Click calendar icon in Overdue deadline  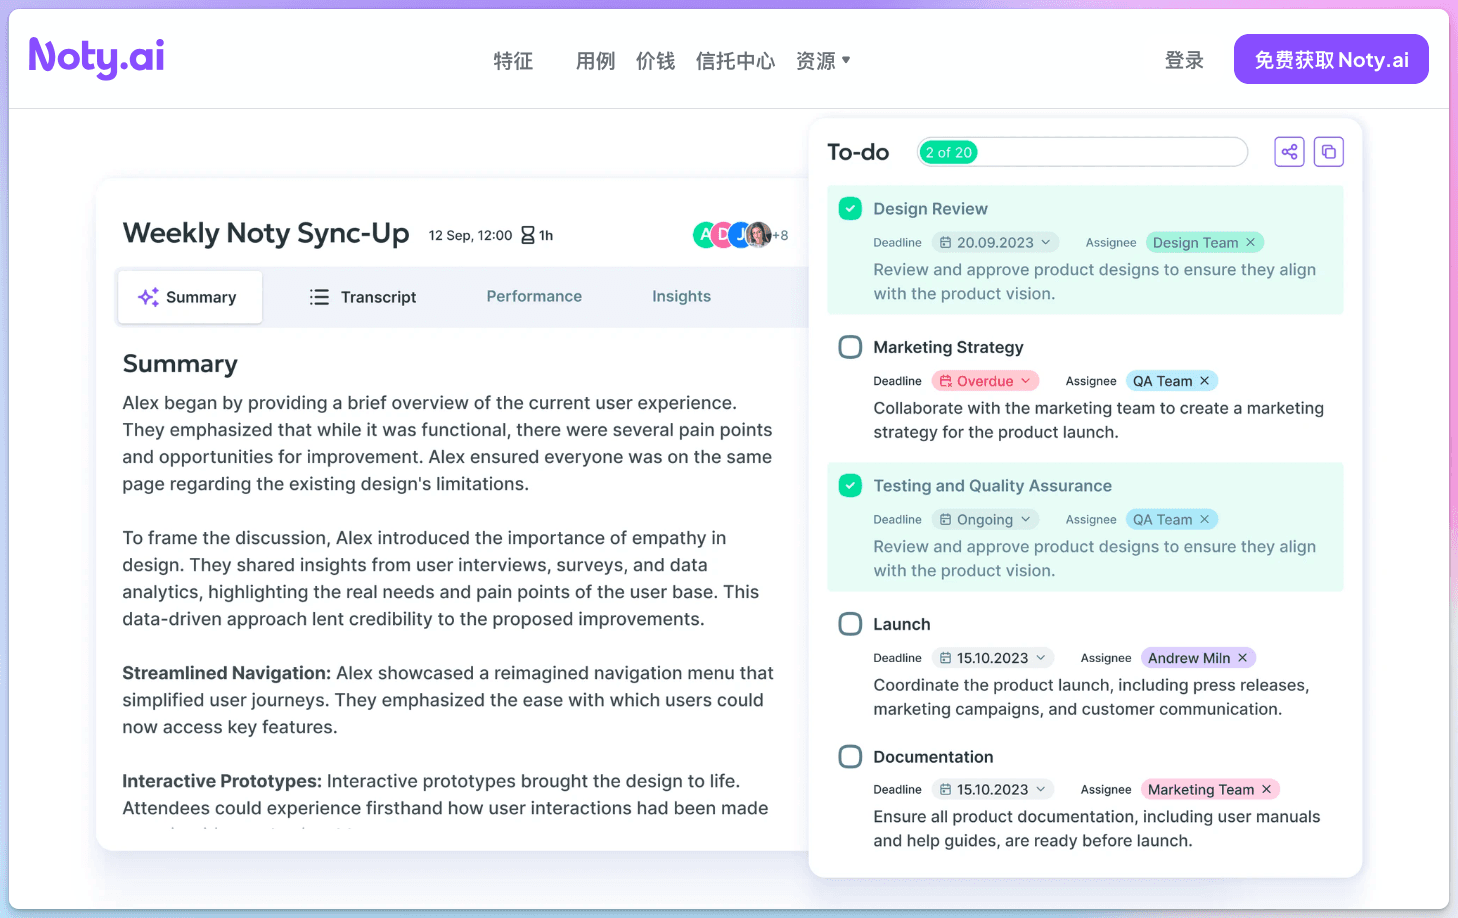coord(945,381)
